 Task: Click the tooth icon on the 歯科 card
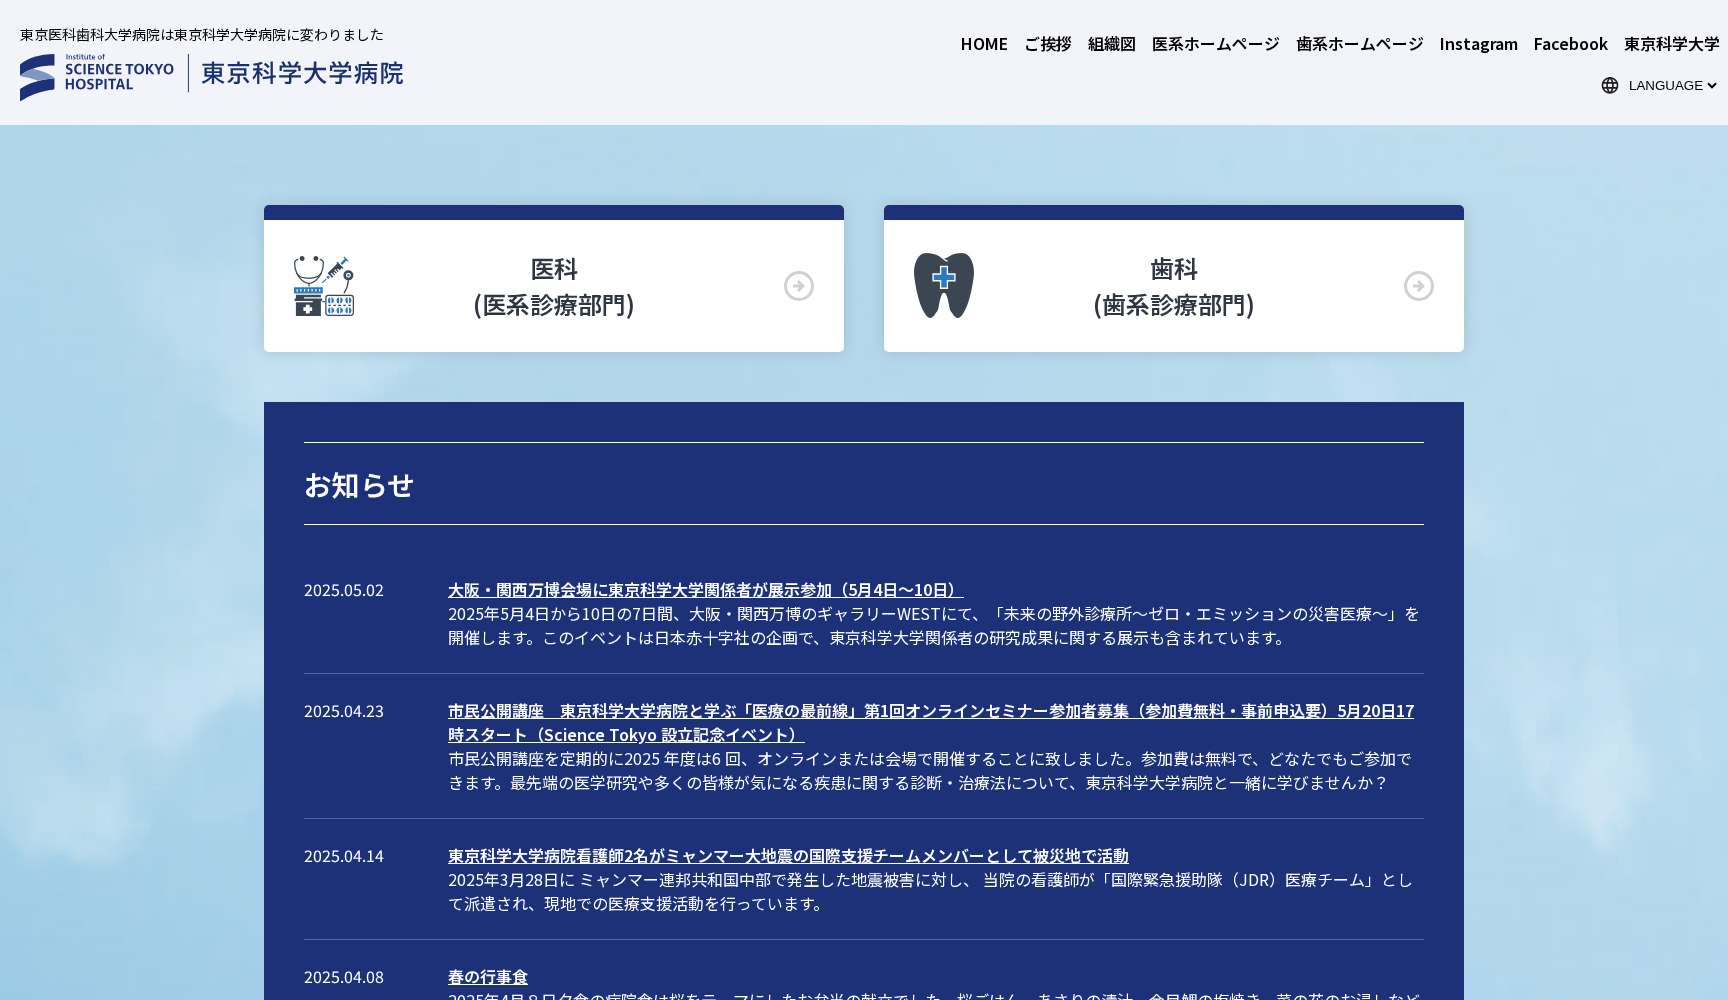pos(942,285)
